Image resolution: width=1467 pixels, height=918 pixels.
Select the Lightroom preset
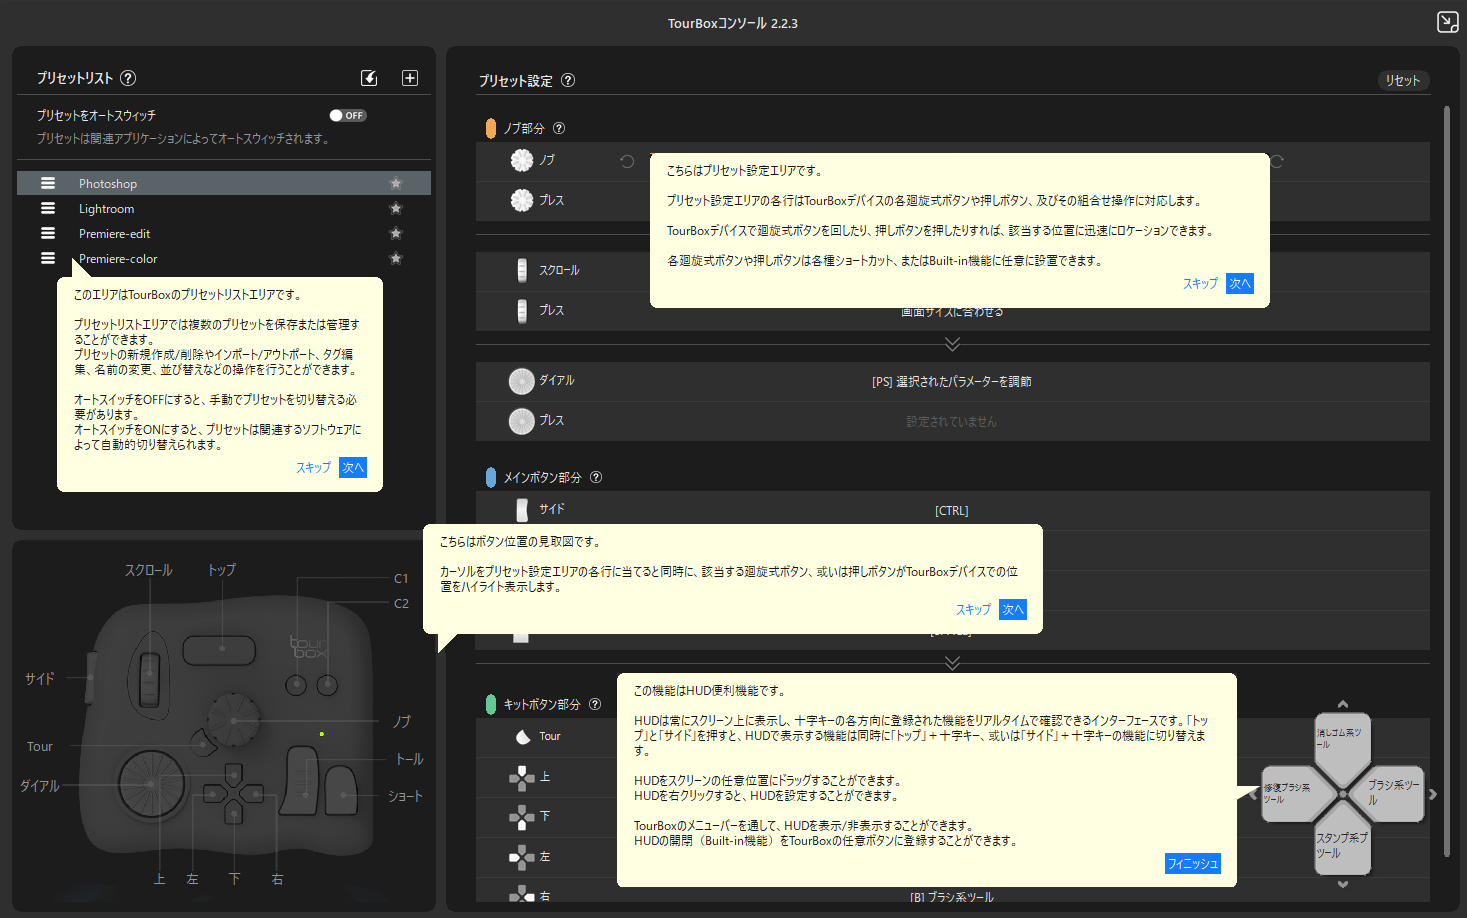click(x=106, y=209)
